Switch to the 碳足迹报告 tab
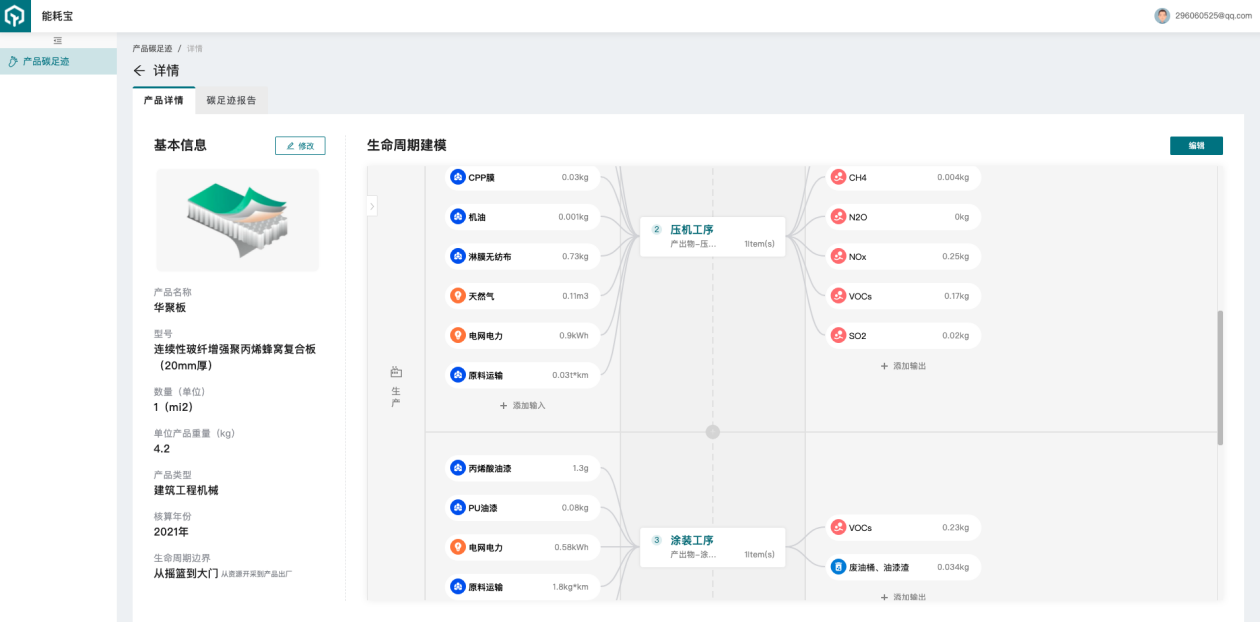This screenshot has height=622, width=1260. [231, 100]
